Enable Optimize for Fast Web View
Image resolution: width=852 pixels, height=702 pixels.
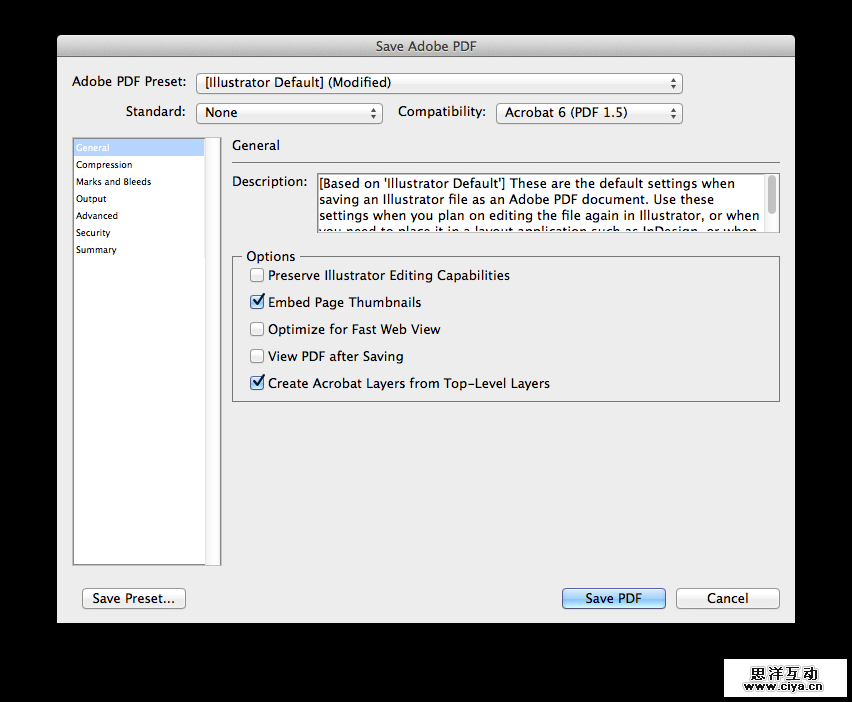coord(257,329)
